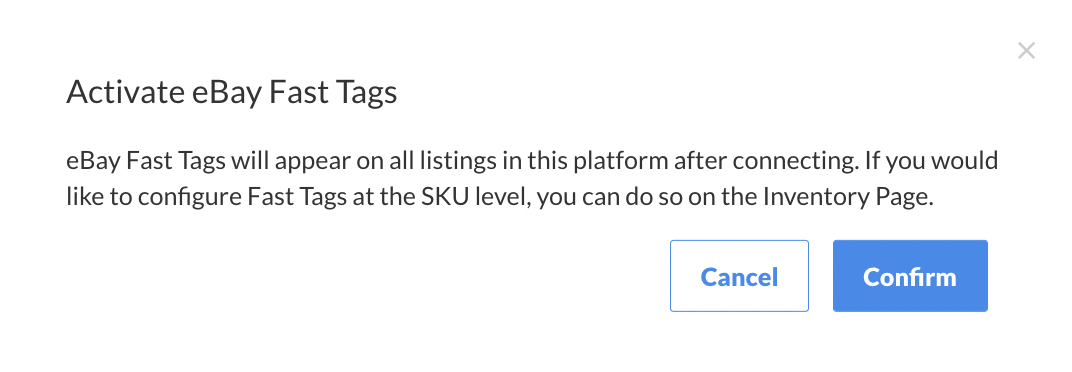The width and height of the screenshot is (1072, 372).
Task: Click the outlined Cancel button
Action: click(x=739, y=276)
